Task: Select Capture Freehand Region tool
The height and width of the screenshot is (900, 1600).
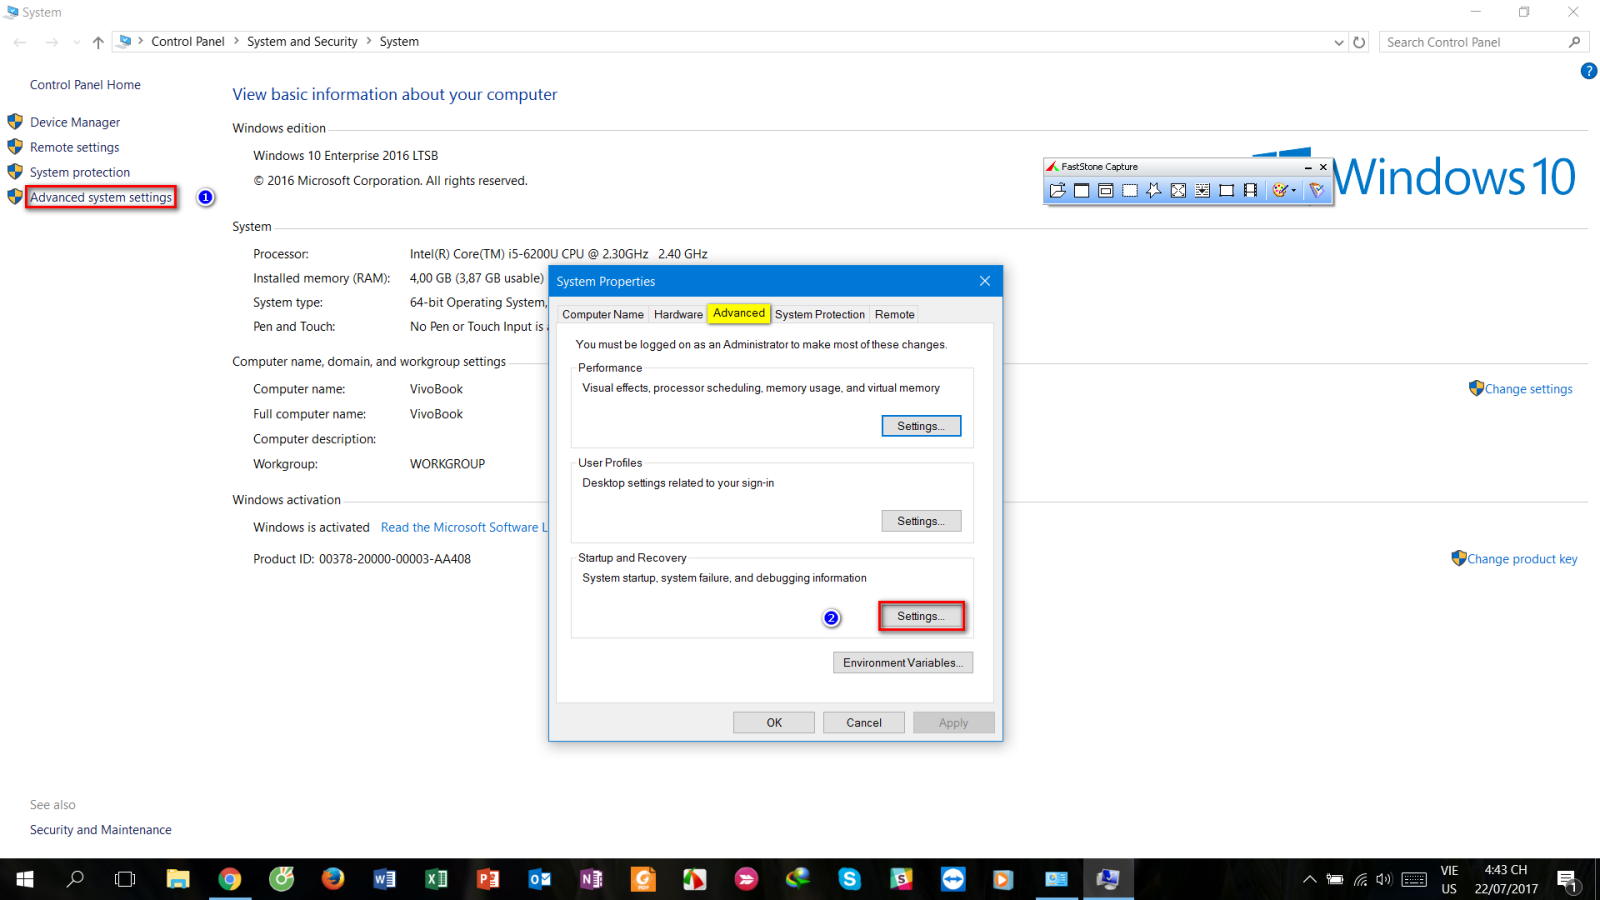Action: pos(1152,190)
